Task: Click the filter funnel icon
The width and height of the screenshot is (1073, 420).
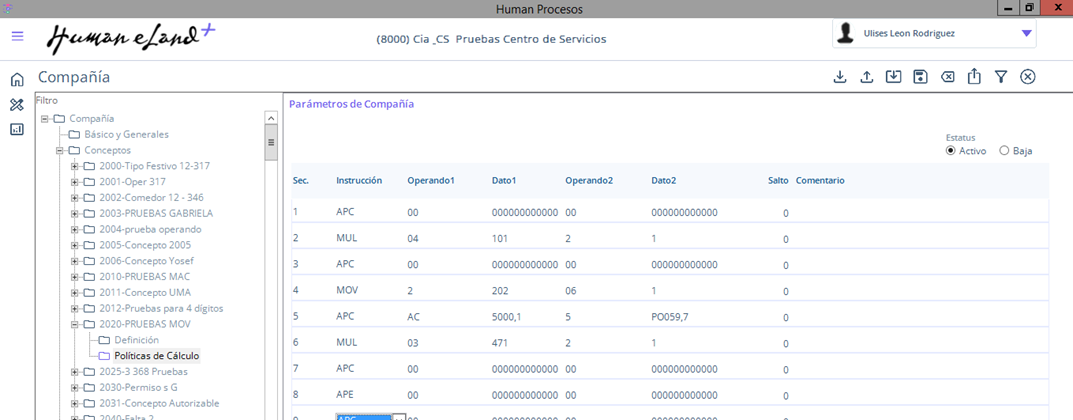Action: pyautogui.click(x=1000, y=77)
